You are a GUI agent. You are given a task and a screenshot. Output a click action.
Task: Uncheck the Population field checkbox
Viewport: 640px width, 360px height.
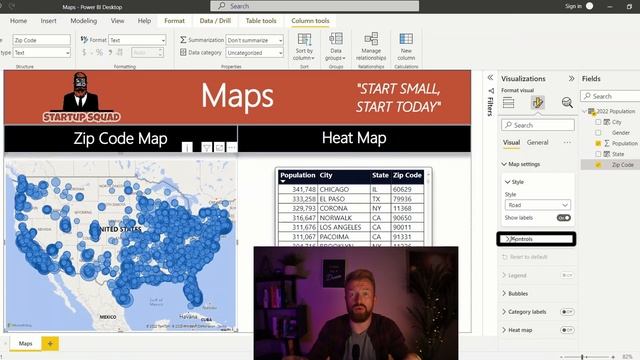point(598,143)
